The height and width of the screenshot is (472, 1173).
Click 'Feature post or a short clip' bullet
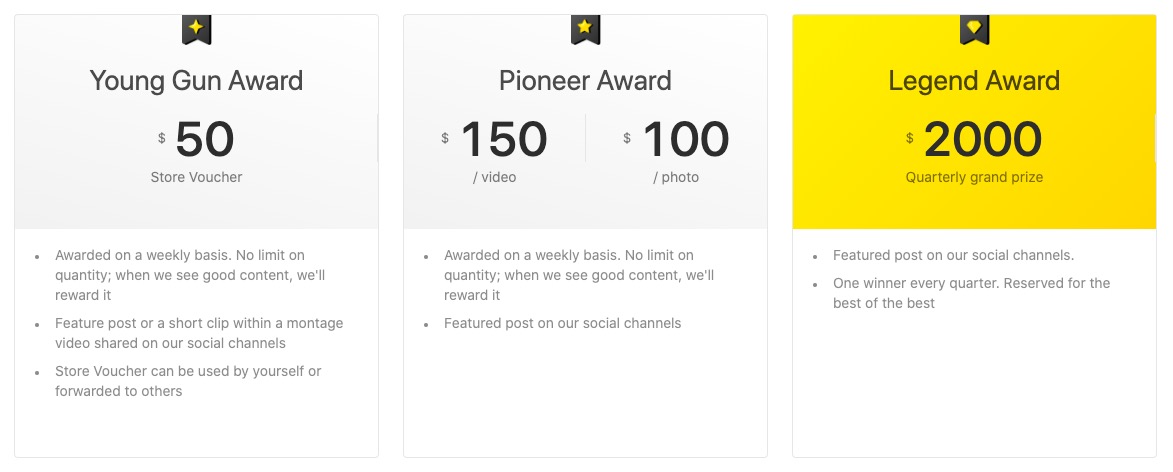[x=199, y=334]
